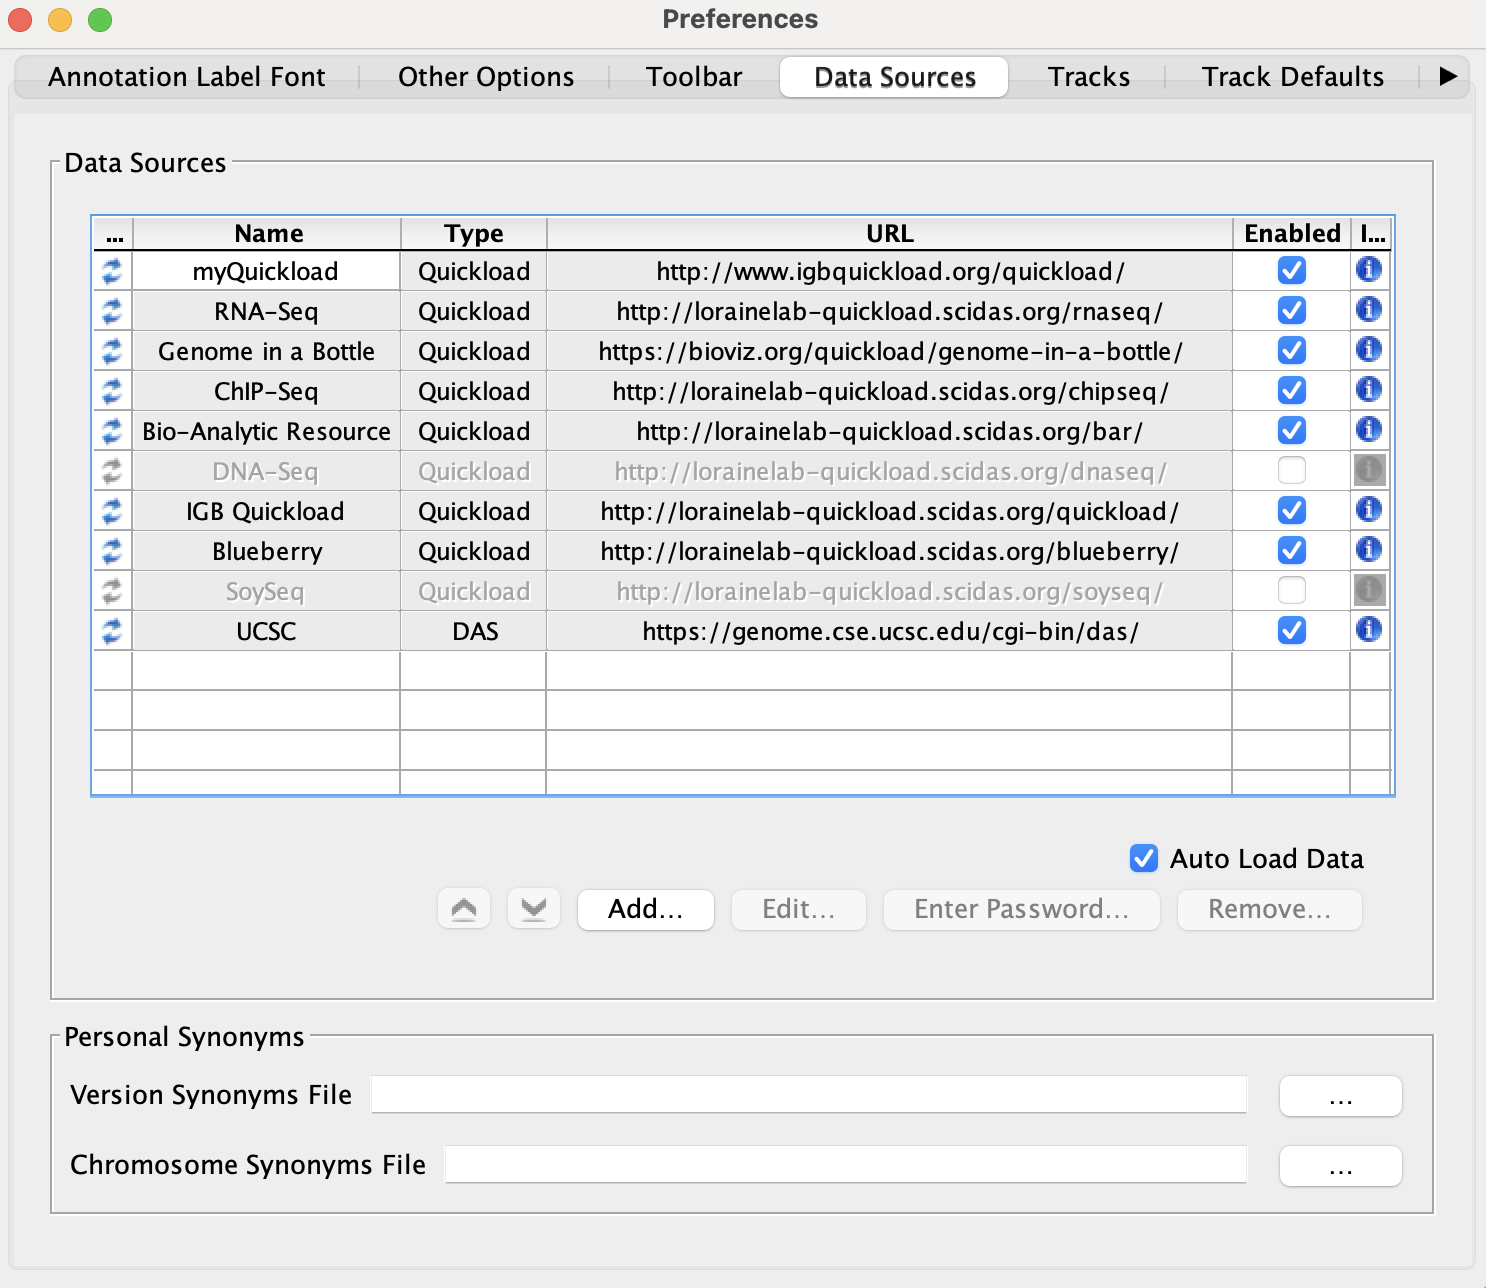
Task: Disable the Blueberry source checkbox
Action: 1292,550
